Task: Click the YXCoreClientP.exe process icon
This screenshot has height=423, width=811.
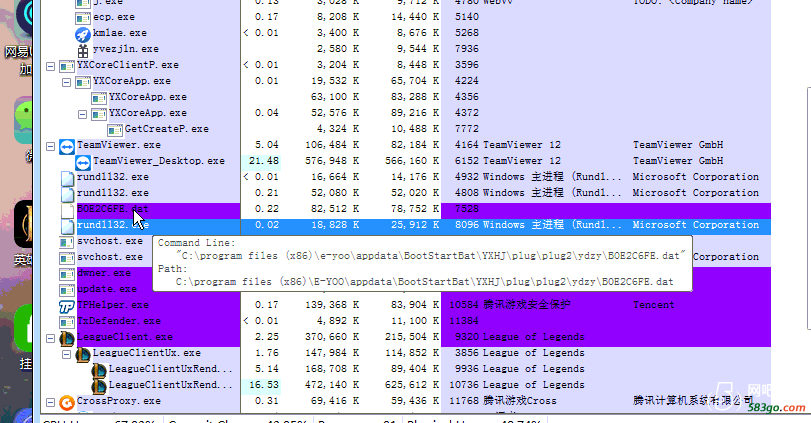Action: [x=67, y=66]
